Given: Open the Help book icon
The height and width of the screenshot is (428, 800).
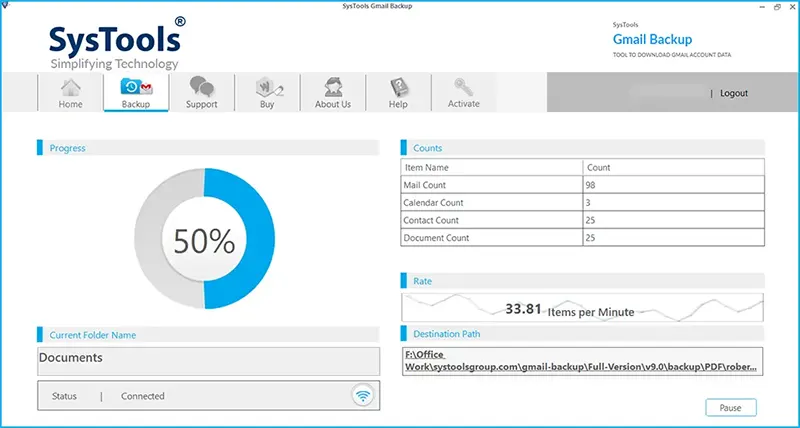Looking at the screenshot, I should tap(398, 87).
